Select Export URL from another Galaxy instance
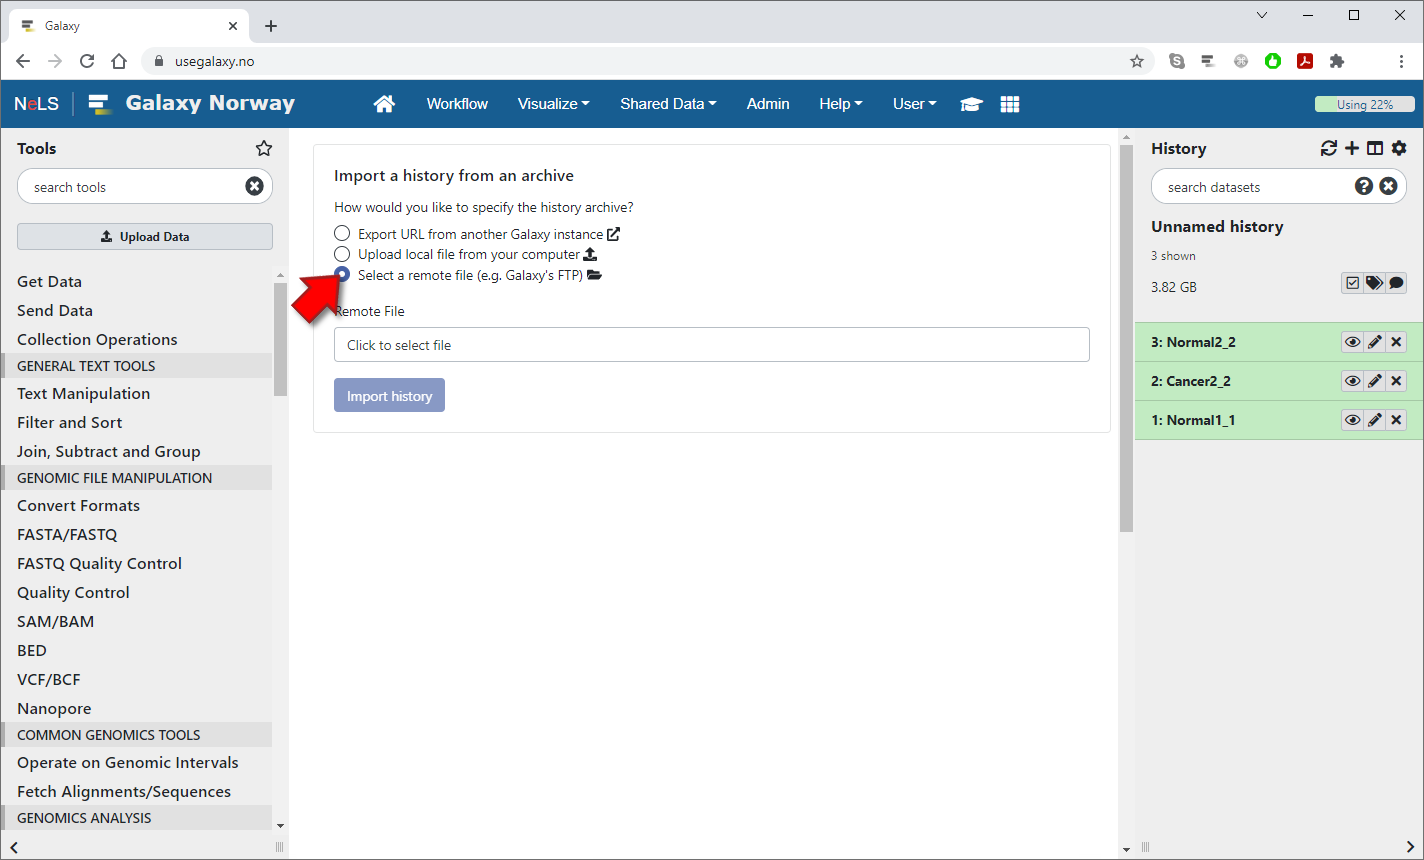The width and height of the screenshot is (1424, 860). (x=342, y=234)
